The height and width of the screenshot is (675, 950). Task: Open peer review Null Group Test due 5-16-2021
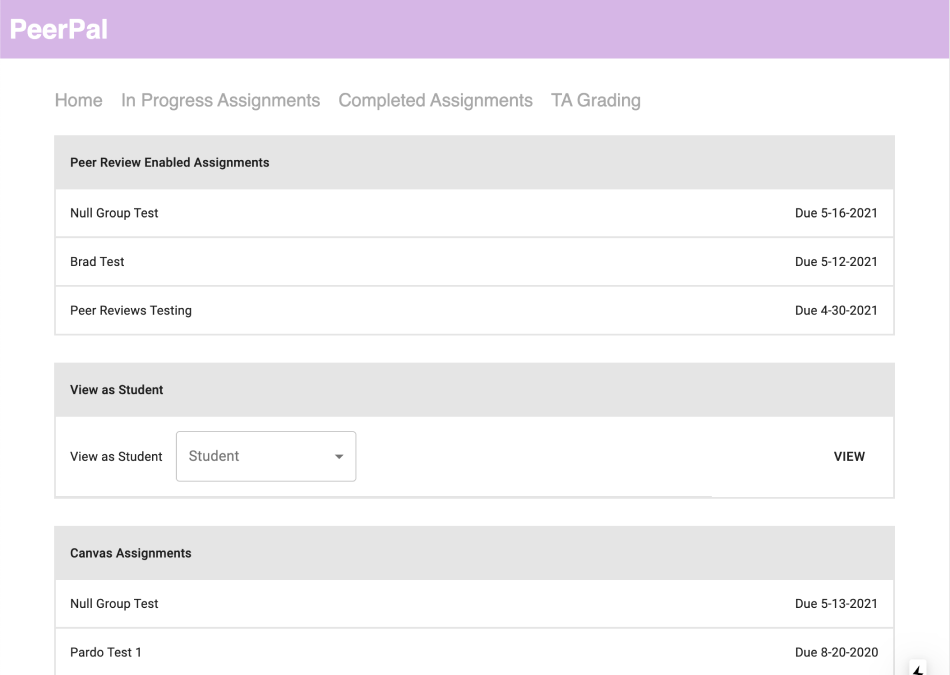pos(474,213)
